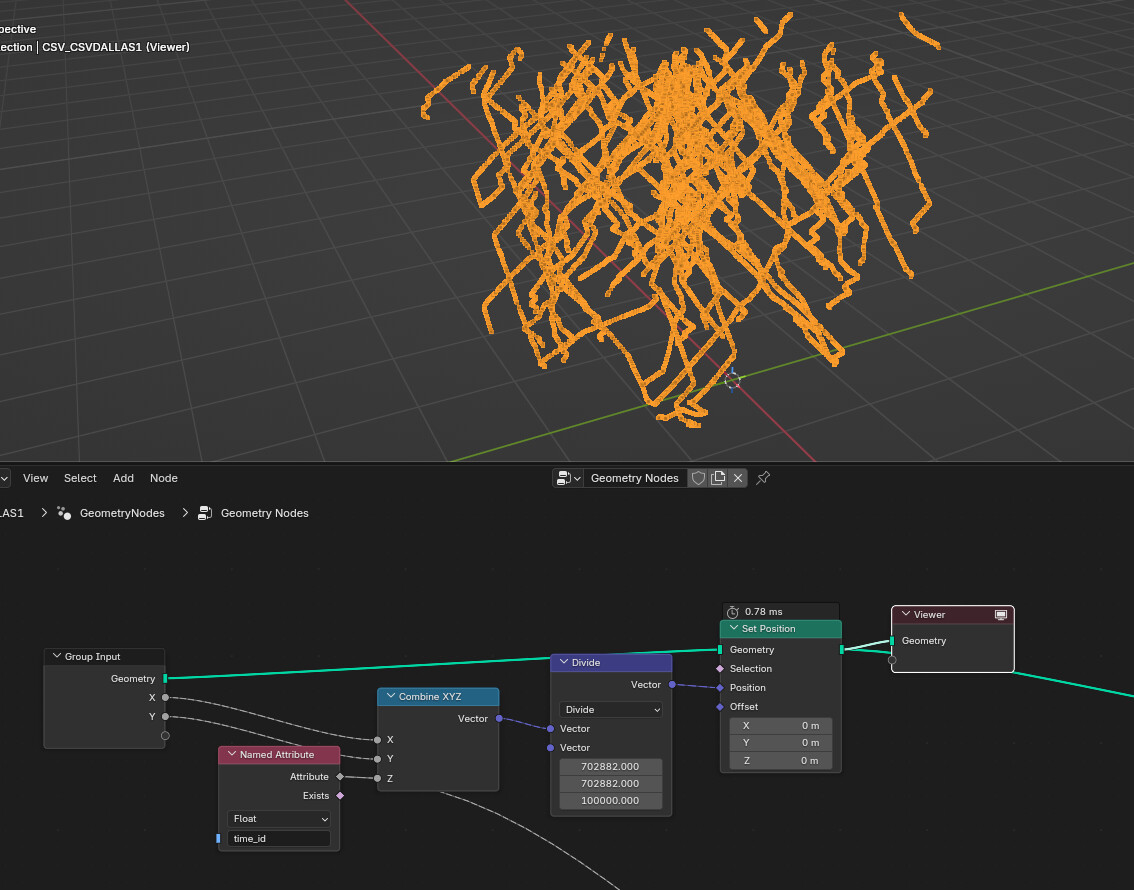Browse node trees with the node group dropdown icon
1134x890 pixels.
pyautogui.click(x=568, y=478)
